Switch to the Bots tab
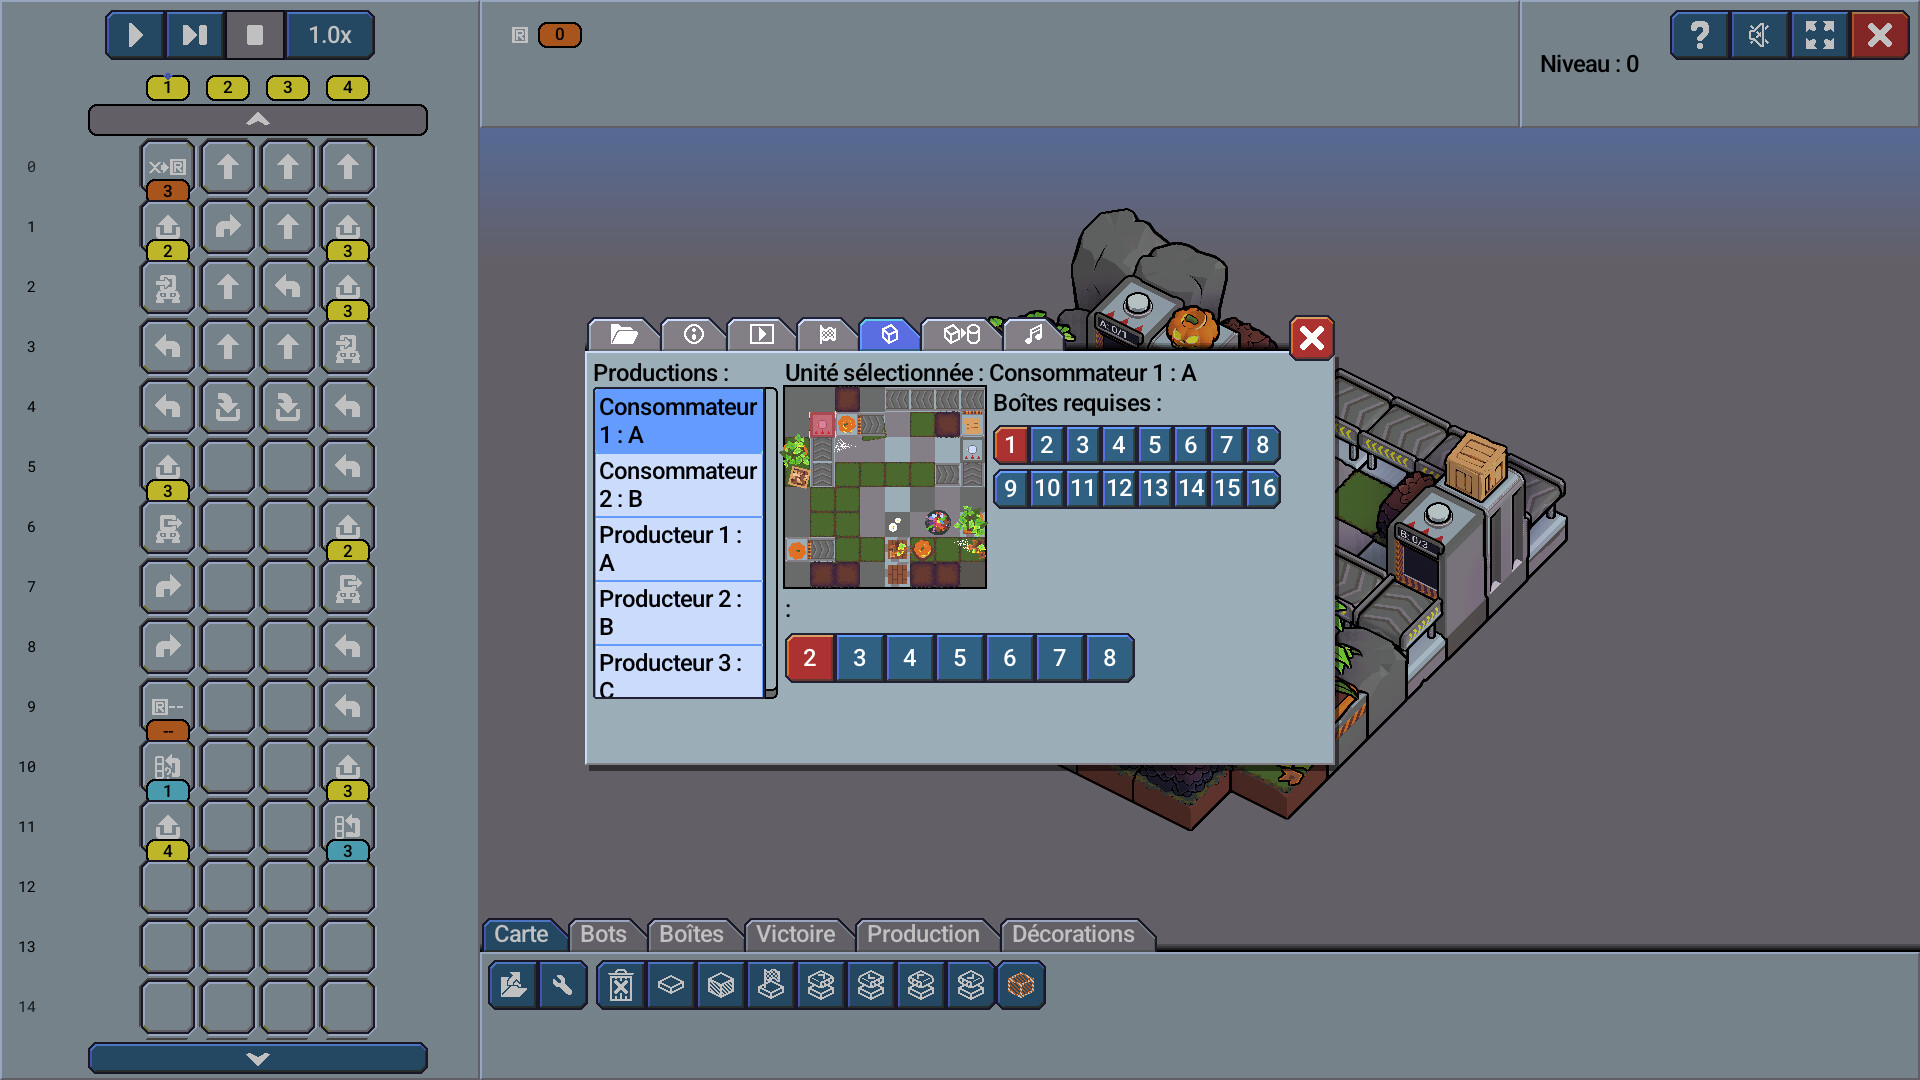The height and width of the screenshot is (1080, 1920). coord(603,934)
